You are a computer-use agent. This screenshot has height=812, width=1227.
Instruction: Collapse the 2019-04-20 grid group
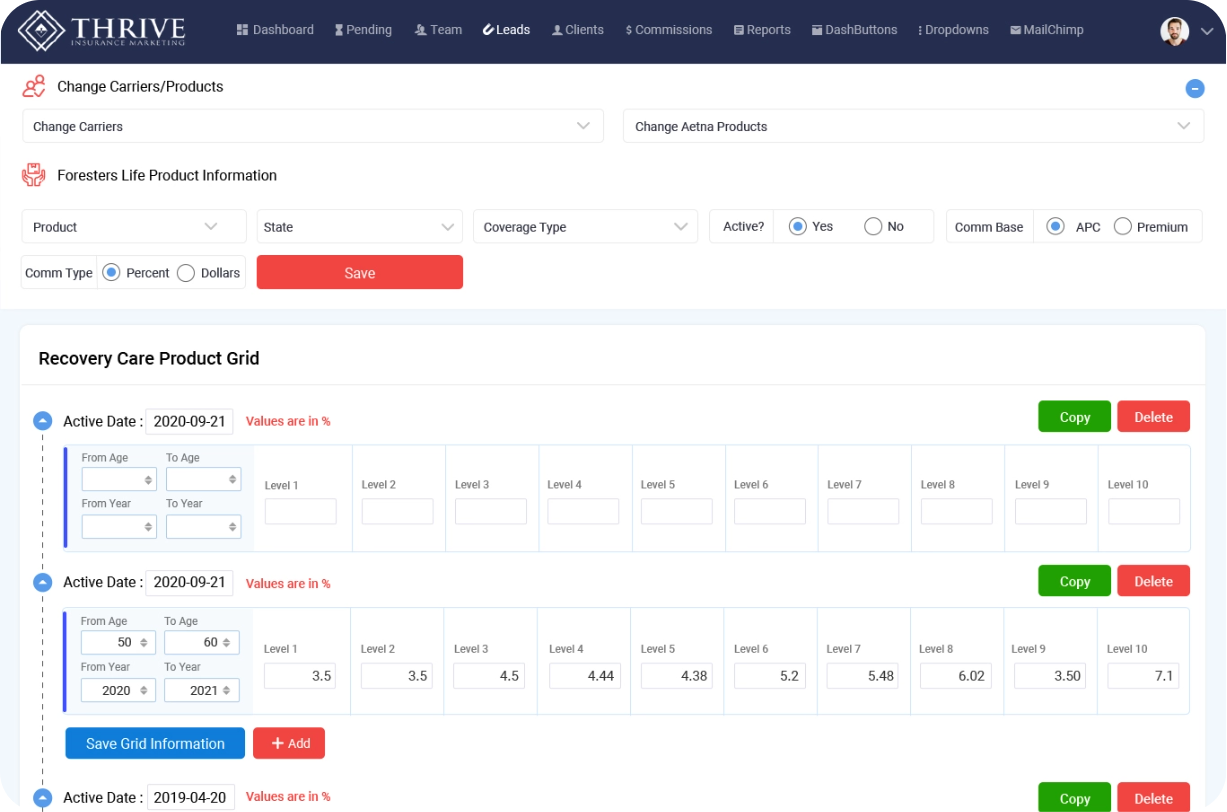click(x=42, y=798)
